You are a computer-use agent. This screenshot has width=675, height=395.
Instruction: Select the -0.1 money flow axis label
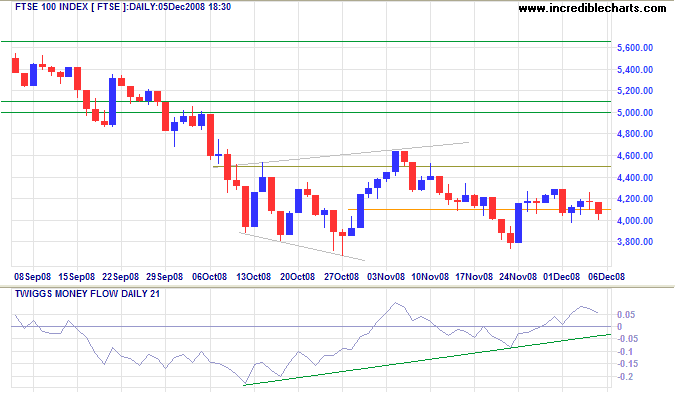(625, 352)
